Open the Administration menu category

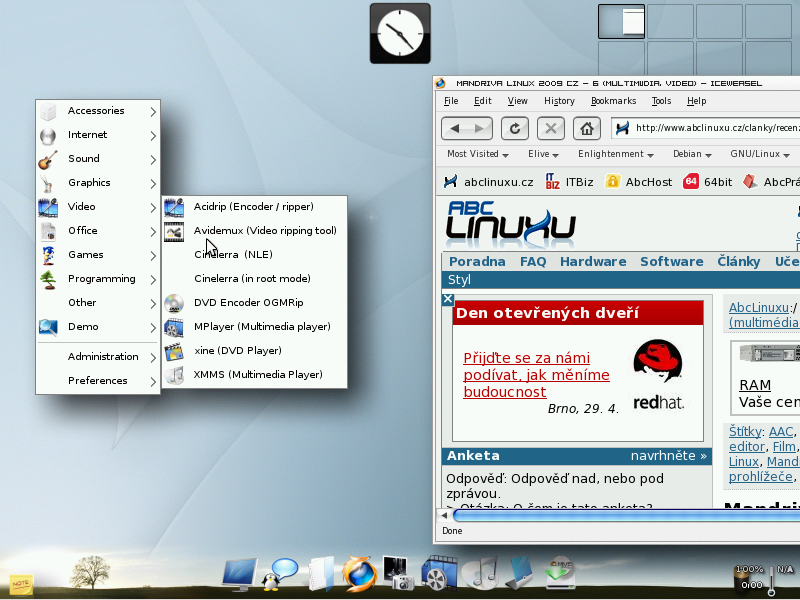tap(98, 357)
